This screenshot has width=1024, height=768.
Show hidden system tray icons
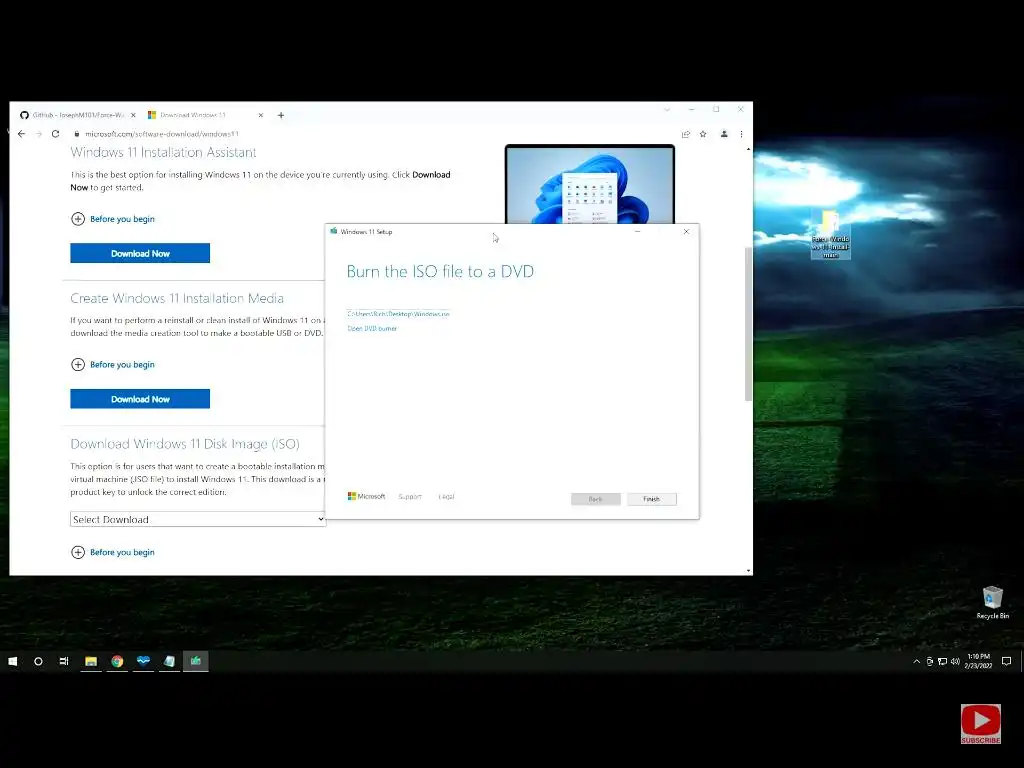[916, 661]
